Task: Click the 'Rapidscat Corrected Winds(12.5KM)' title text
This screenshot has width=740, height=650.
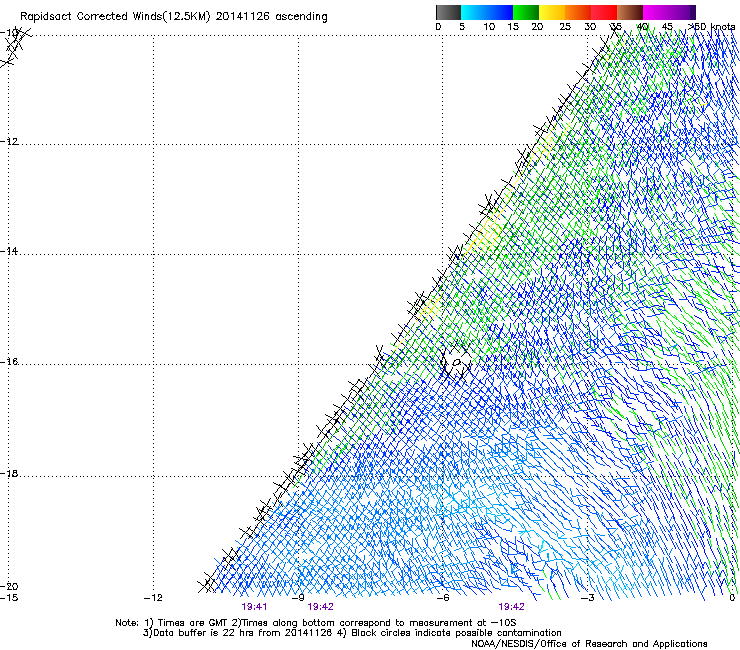Action: [x=115, y=17]
